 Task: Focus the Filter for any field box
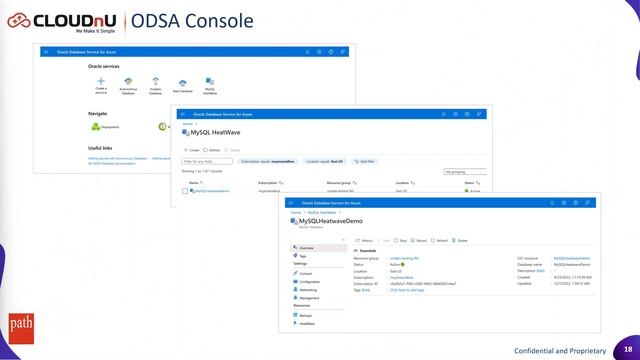[x=207, y=162]
